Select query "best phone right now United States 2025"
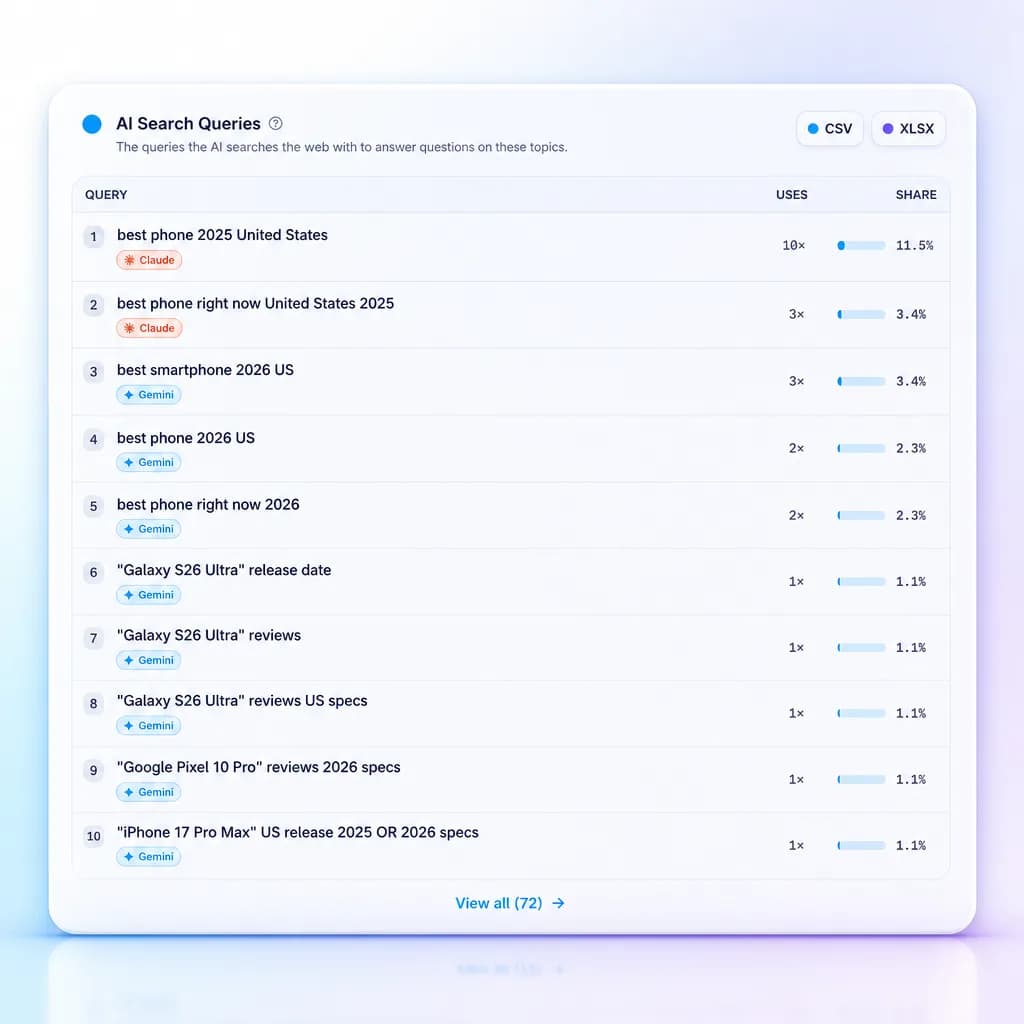The width and height of the screenshot is (1024, 1024). click(x=255, y=304)
